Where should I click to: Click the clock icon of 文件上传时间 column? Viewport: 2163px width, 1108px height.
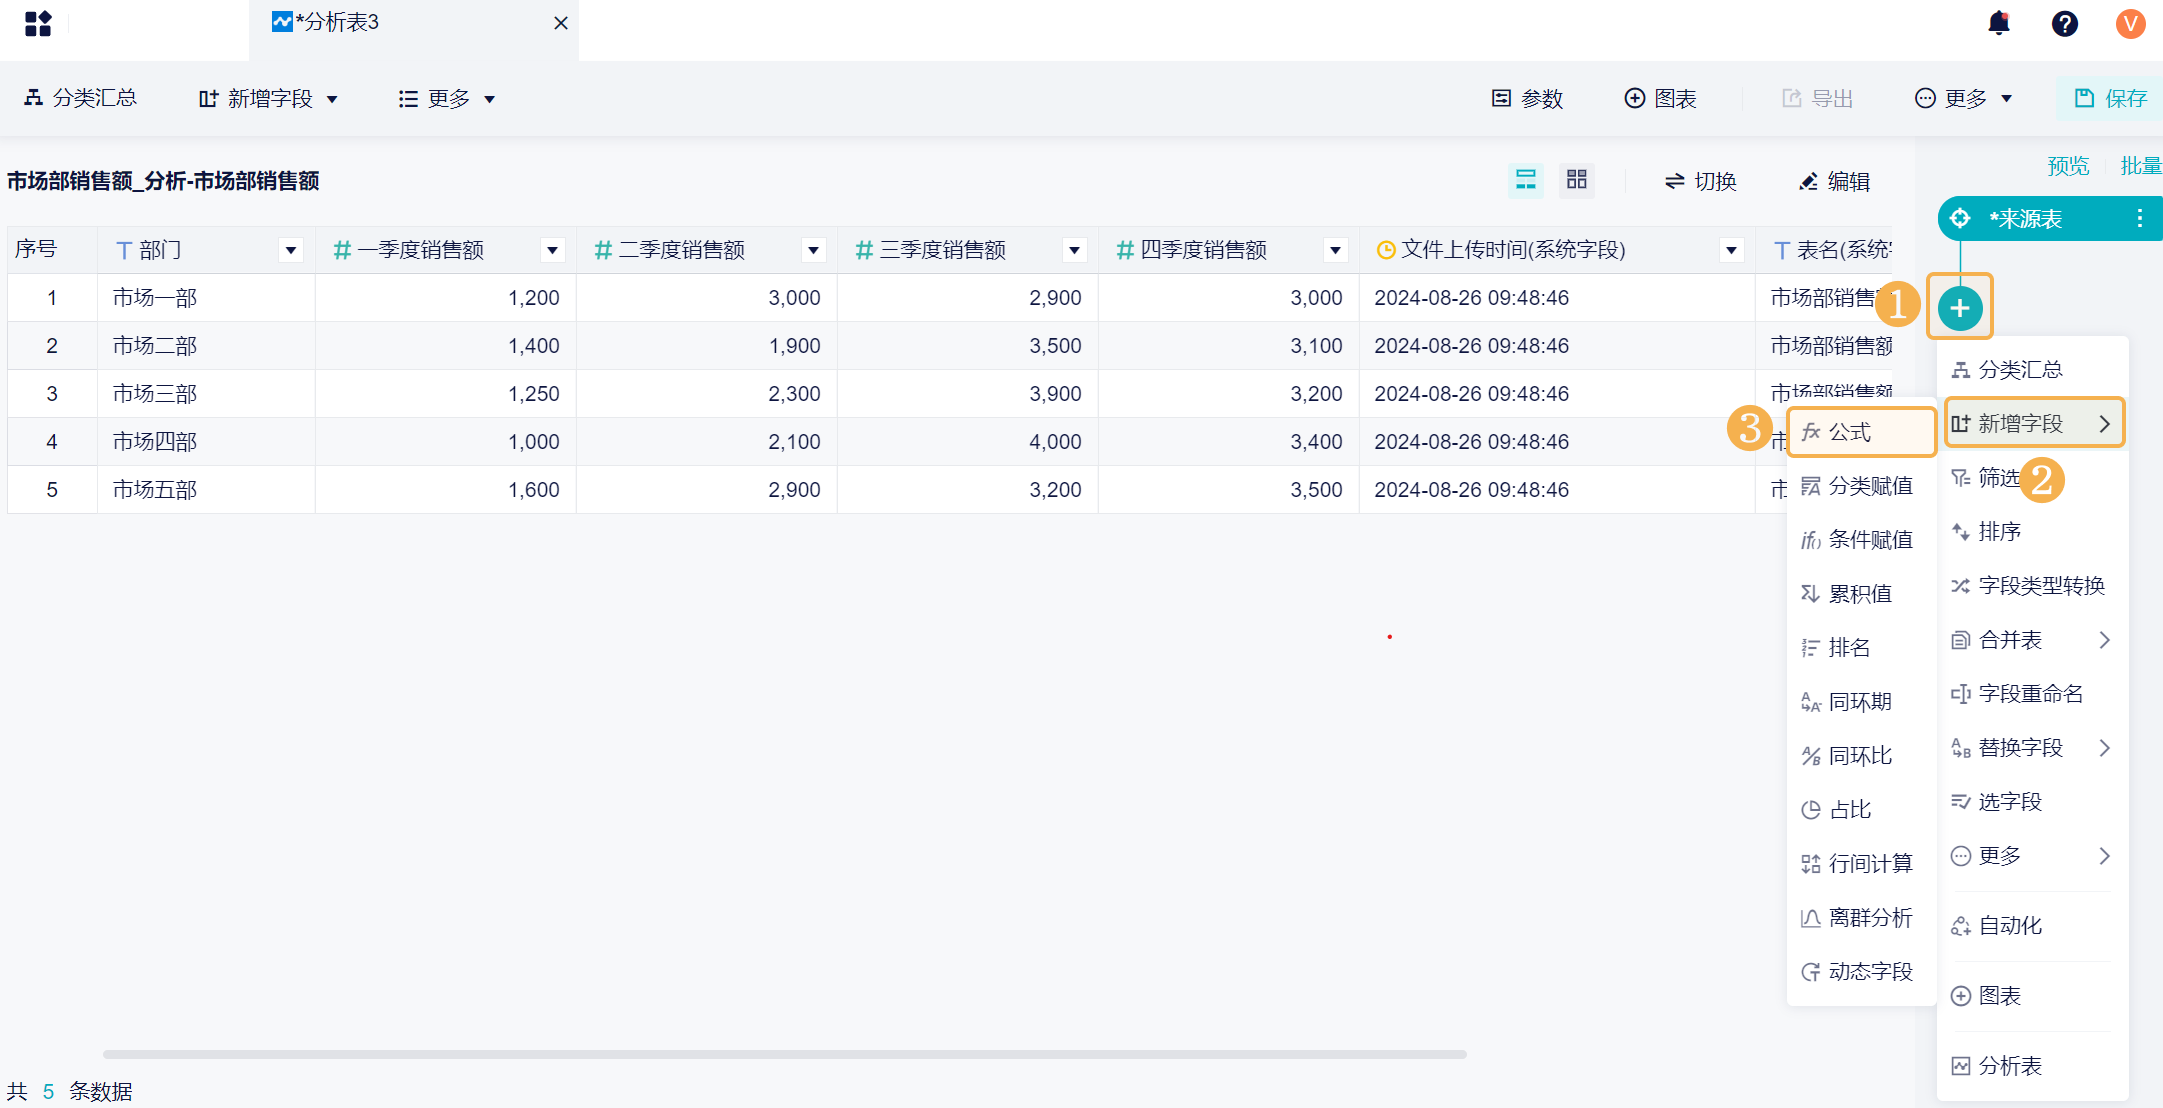click(x=1386, y=250)
